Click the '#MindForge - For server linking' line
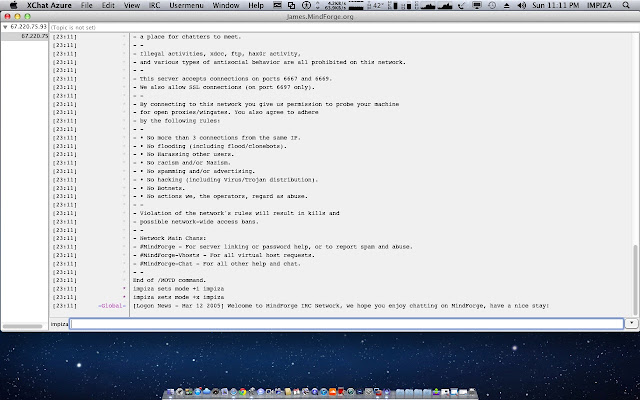Screen dimensions: 640x400 (x=273, y=247)
